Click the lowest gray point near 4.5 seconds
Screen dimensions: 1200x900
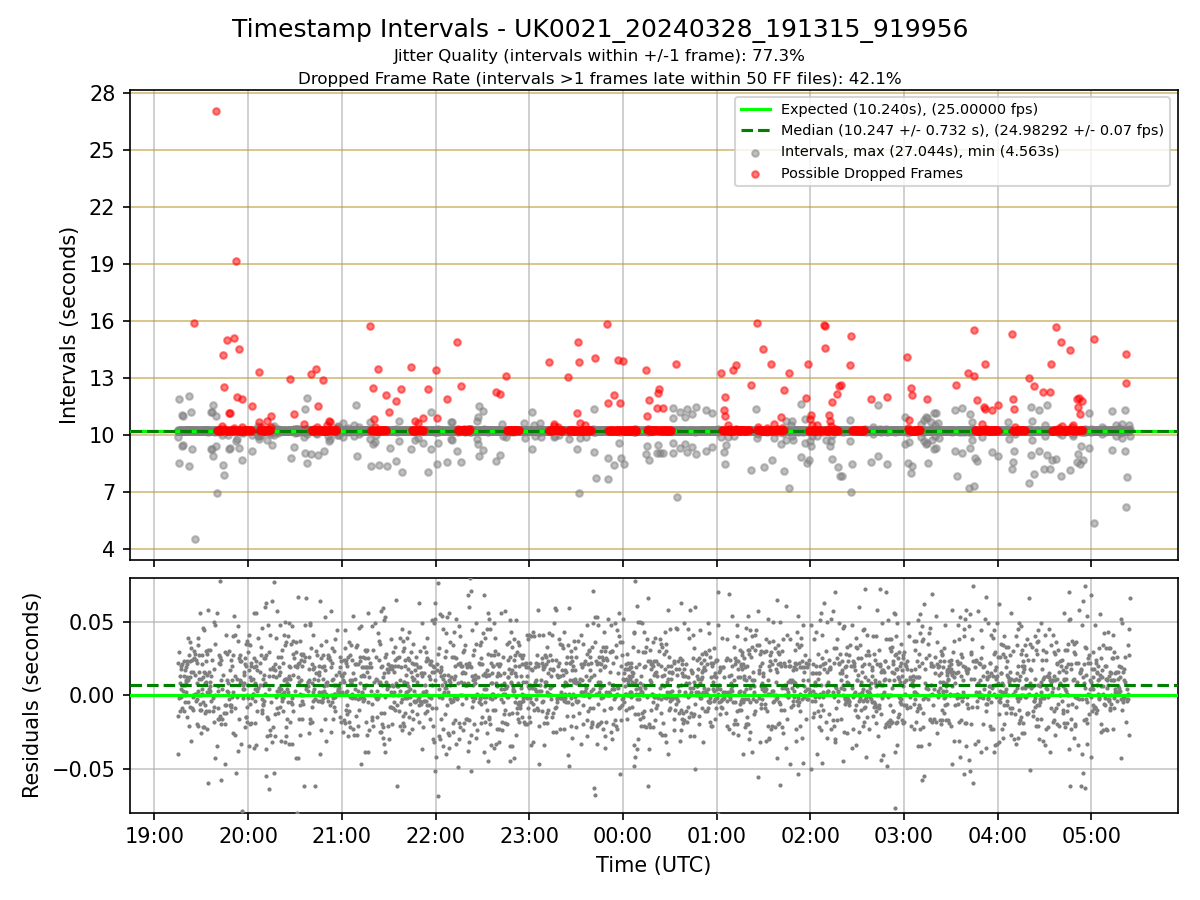pyautogui.click(x=195, y=539)
